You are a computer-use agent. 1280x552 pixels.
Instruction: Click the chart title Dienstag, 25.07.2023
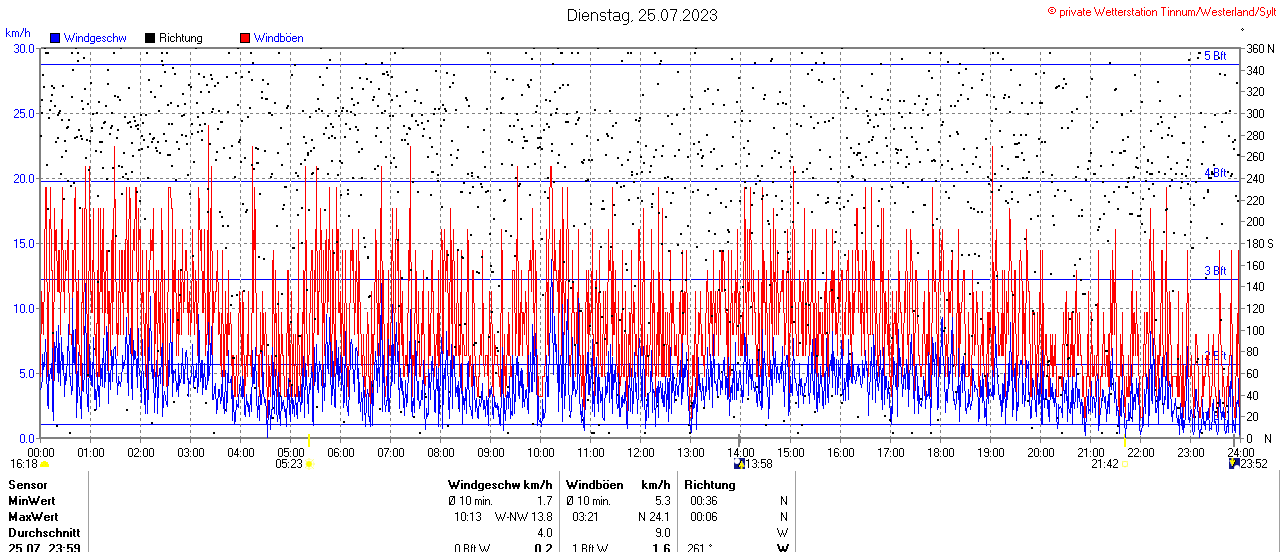tap(642, 15)
